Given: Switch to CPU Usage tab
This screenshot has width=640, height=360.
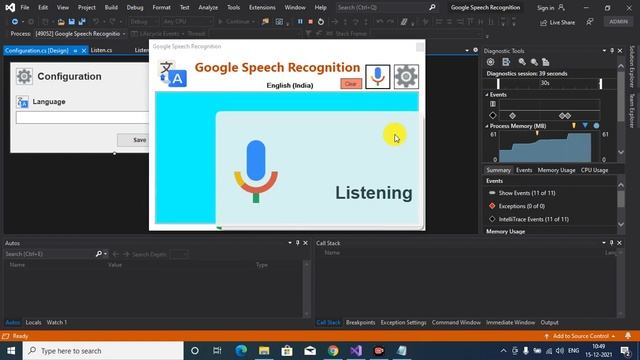Looking at the screenshot, I should [x=594, y=170].
